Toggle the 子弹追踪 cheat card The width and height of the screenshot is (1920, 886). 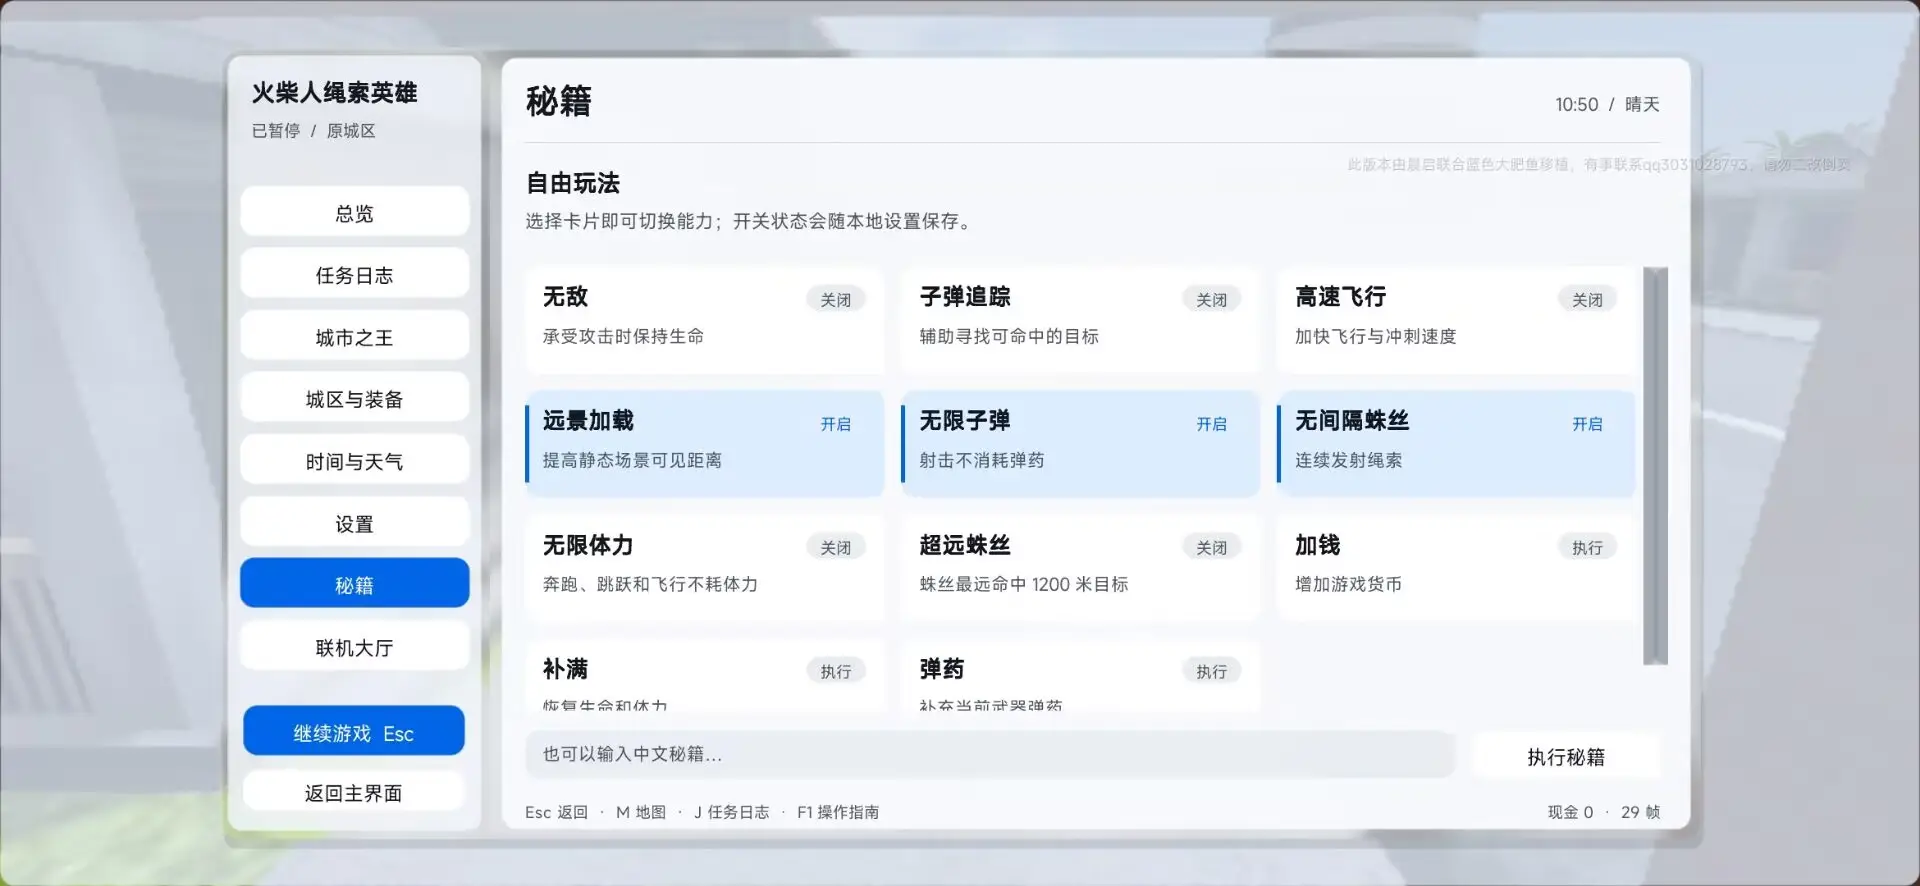[x=1080, y=320]
